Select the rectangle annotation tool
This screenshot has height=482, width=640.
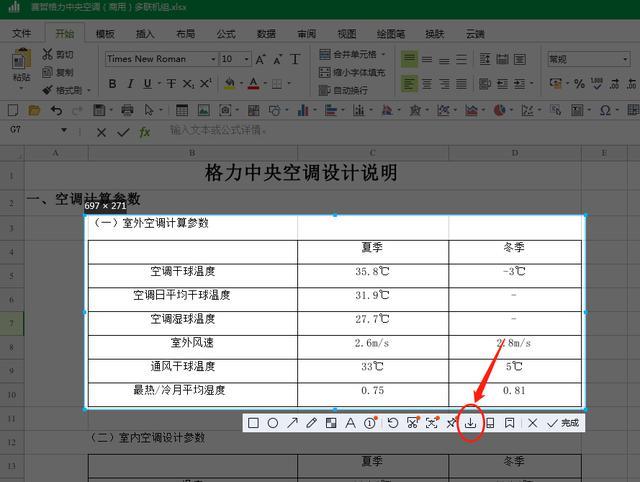[253, 423]
